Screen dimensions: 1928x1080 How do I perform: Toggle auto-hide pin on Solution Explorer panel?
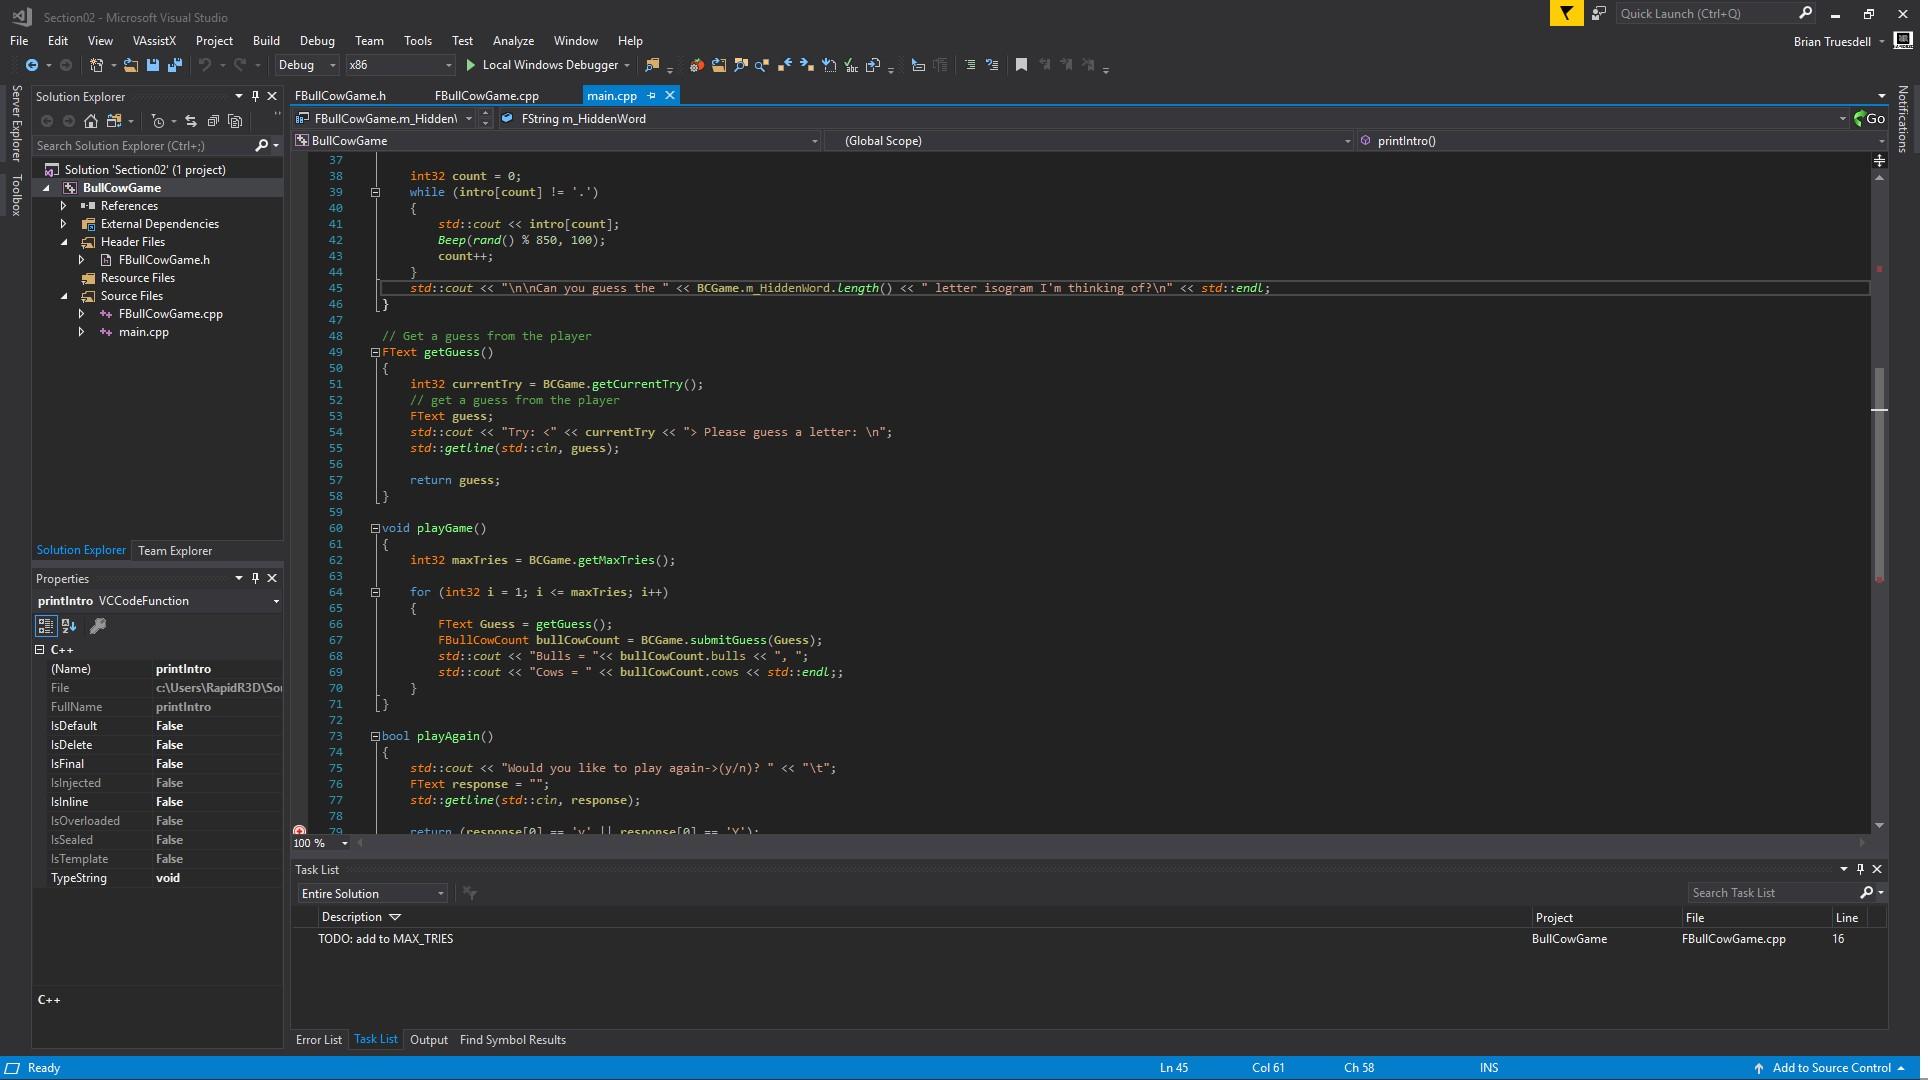click(x=255, y=96)
